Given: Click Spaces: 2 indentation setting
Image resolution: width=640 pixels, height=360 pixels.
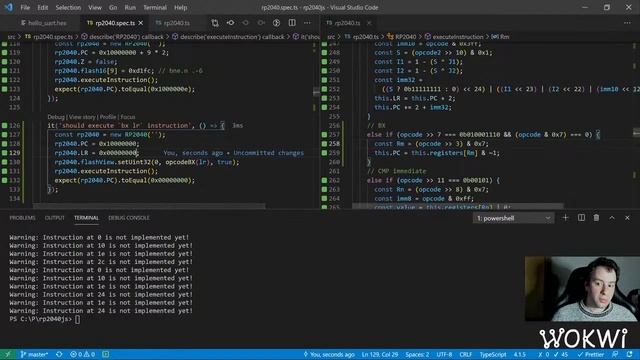Looking at the screenshot, I should pos(417,354).
